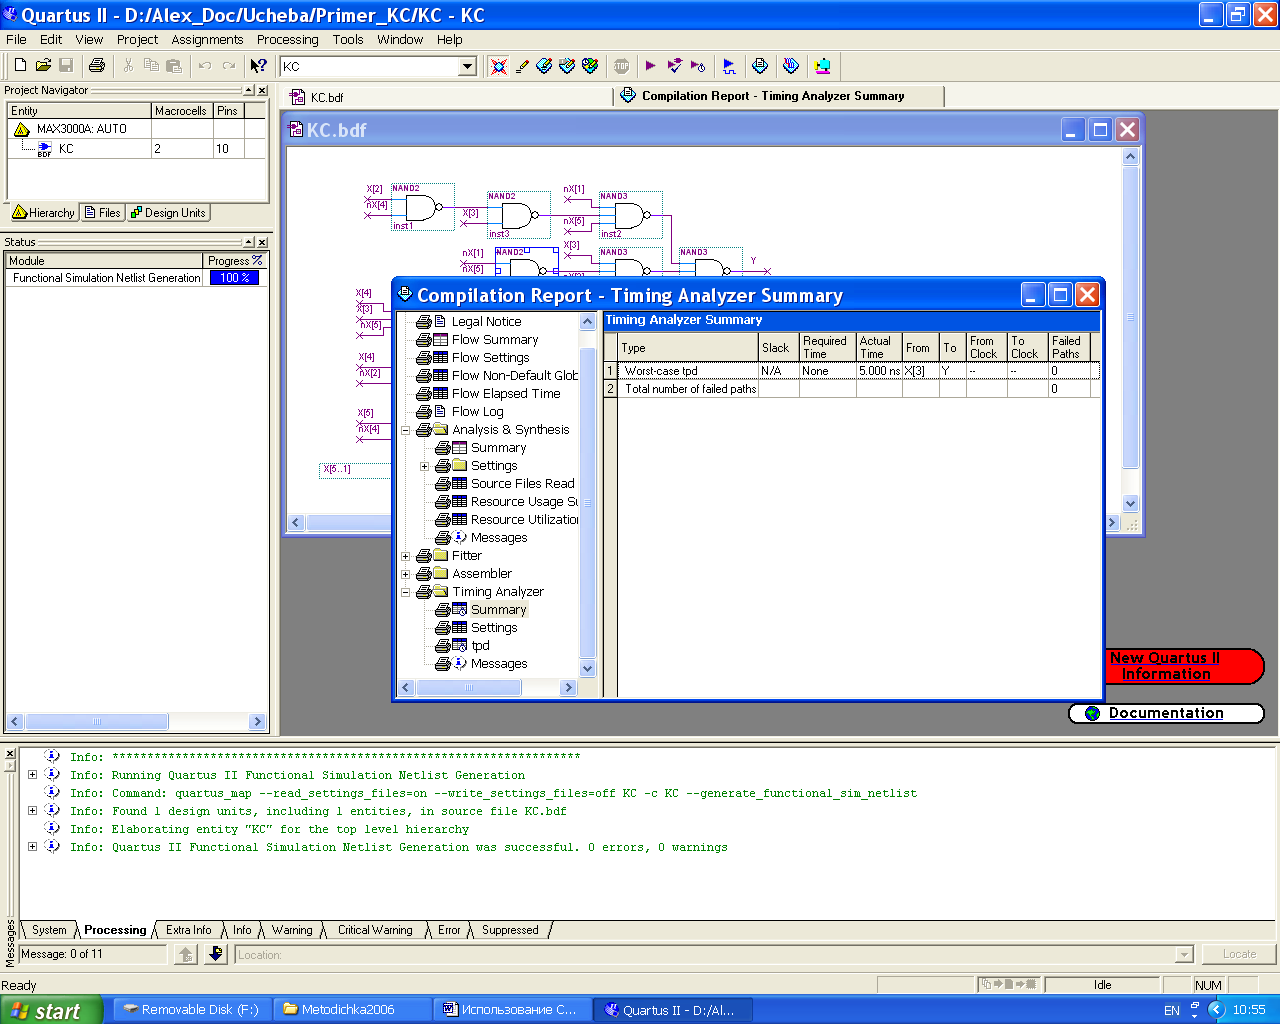The width and height of the screenshot is (1280, 1024).
Task: Select the Critical Warning messages tab
Action: 375,930
